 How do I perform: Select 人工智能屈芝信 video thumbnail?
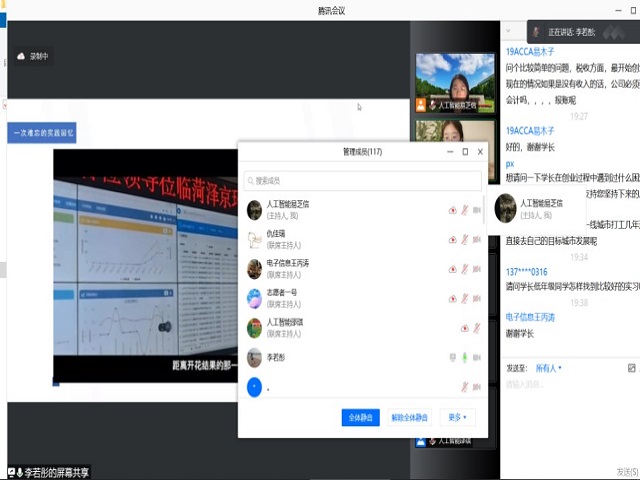pyautogui.click(x=455, y=81)
